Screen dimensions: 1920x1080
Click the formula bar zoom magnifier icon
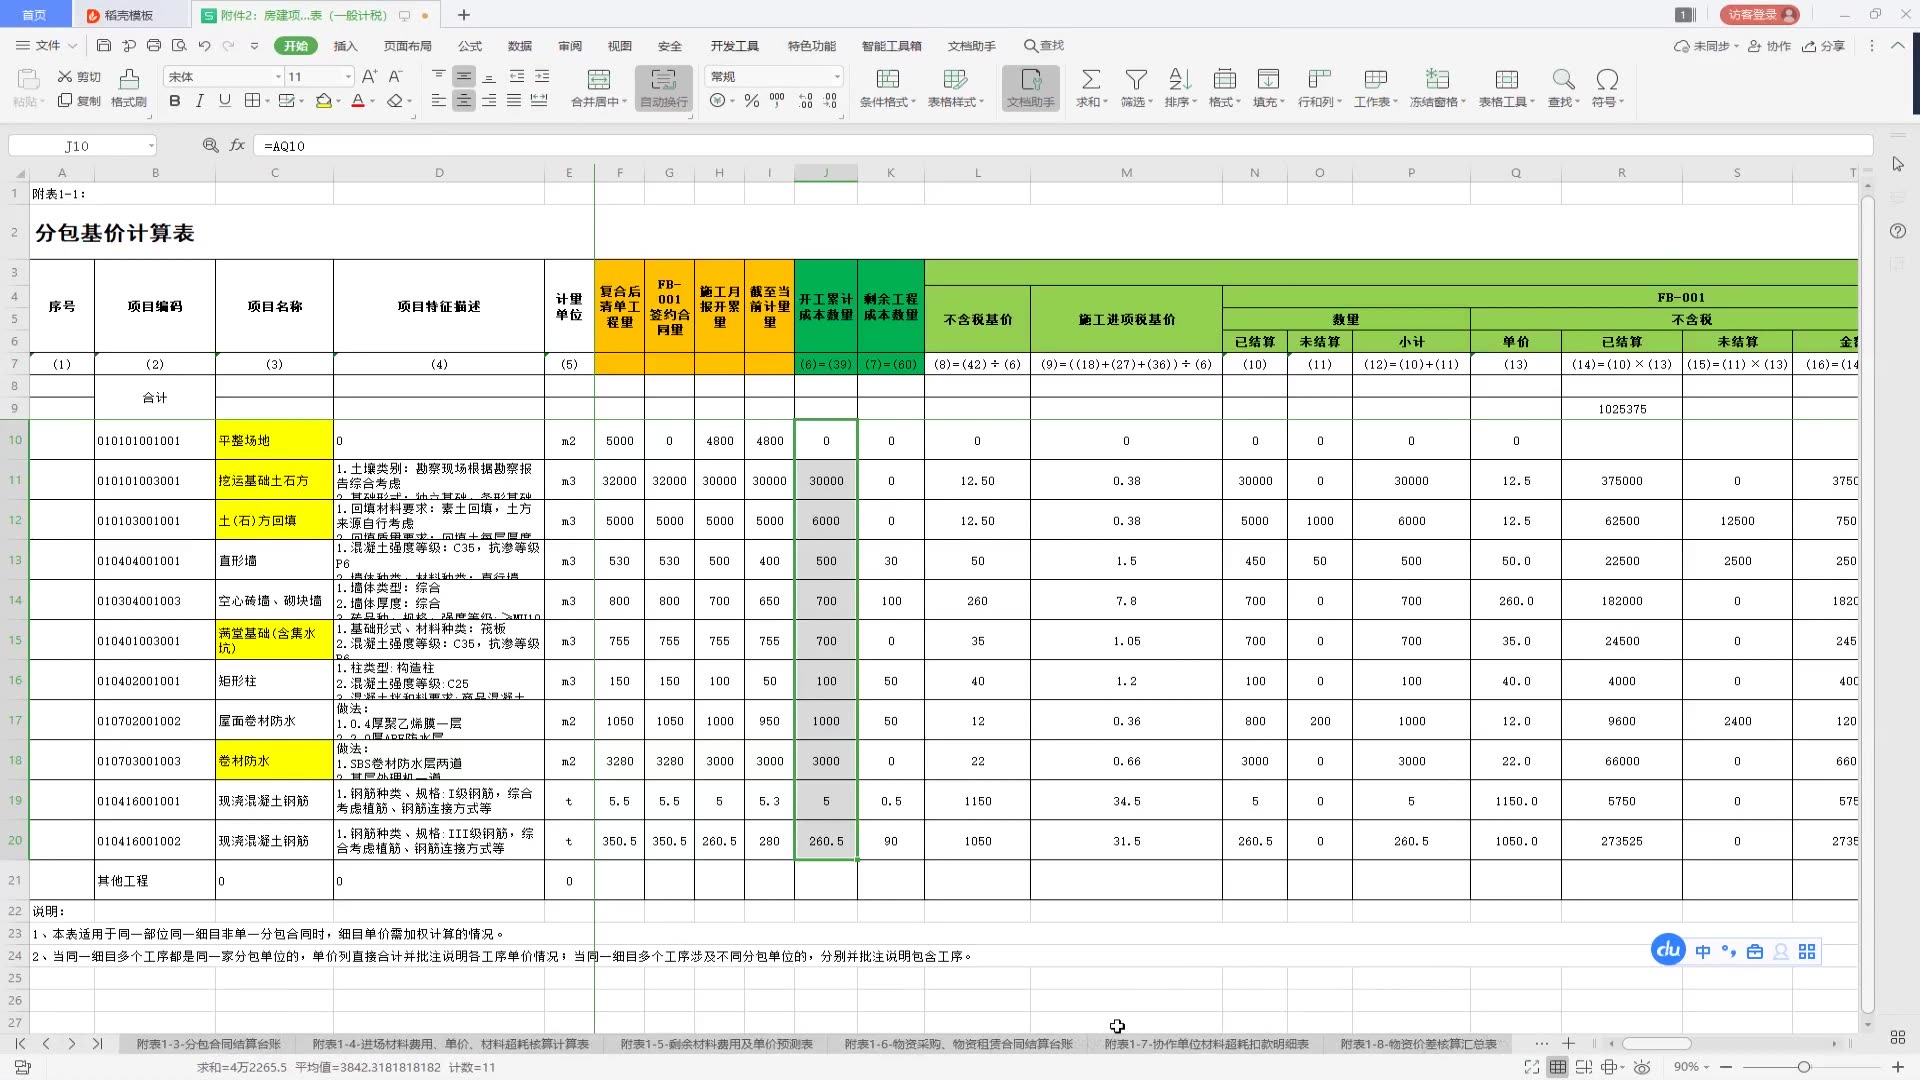click(210, 146)
